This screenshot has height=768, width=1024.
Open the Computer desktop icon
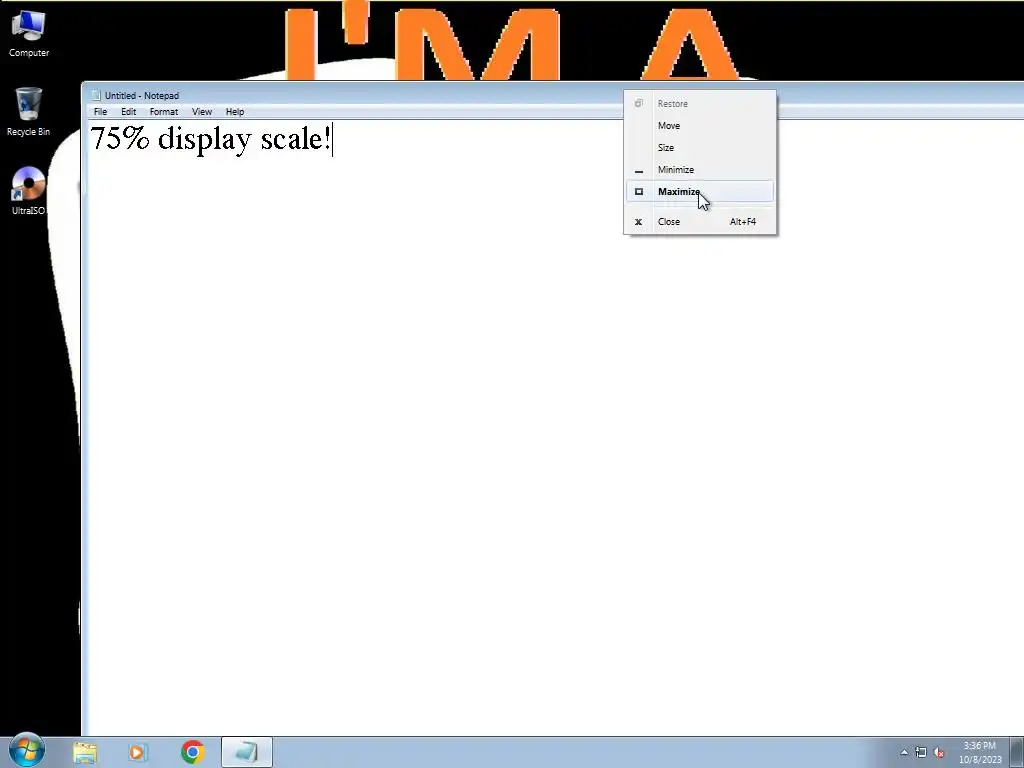pyautogui.click(x=29, y=34)
